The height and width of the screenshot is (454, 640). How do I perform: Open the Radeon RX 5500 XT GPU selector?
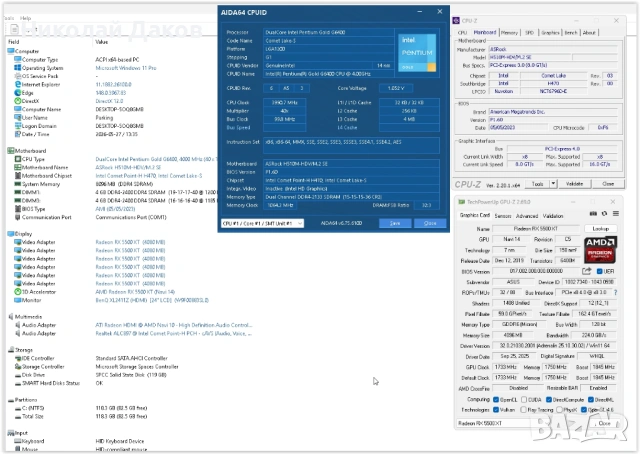pyautogui.click(x=502, y=423)
